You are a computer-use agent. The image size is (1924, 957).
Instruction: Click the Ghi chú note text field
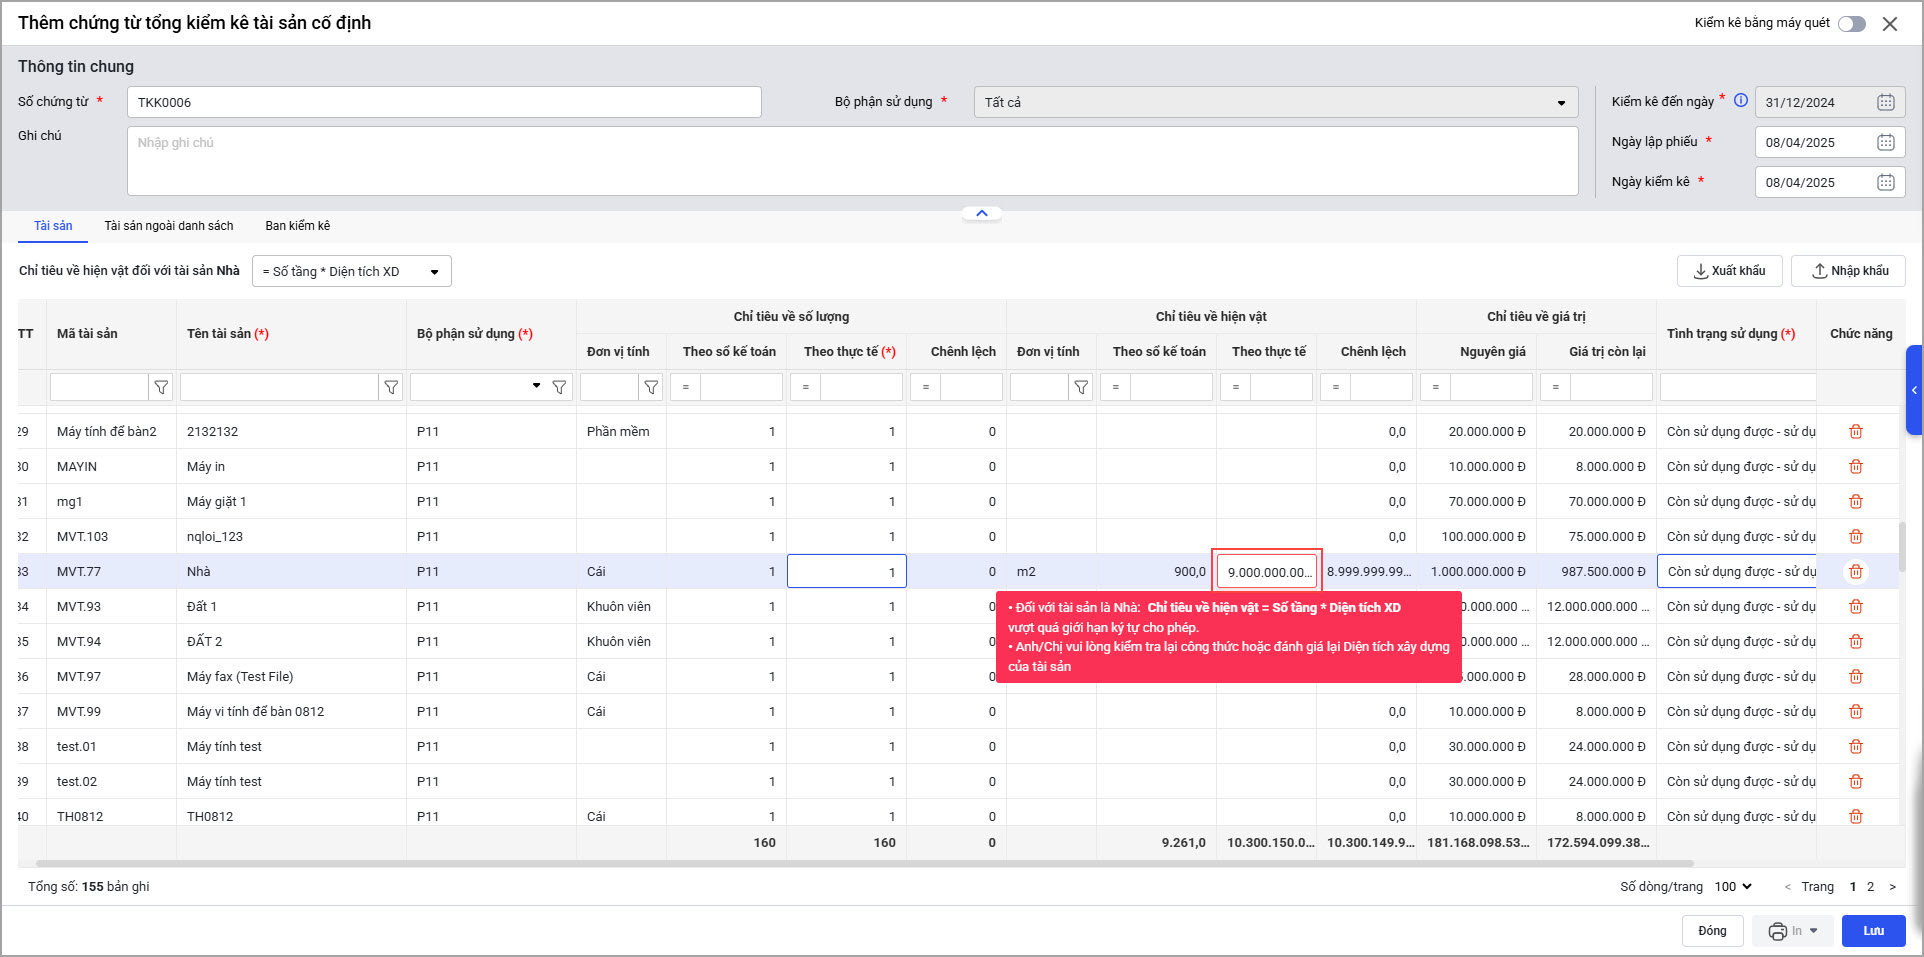[x=852, y=161]
